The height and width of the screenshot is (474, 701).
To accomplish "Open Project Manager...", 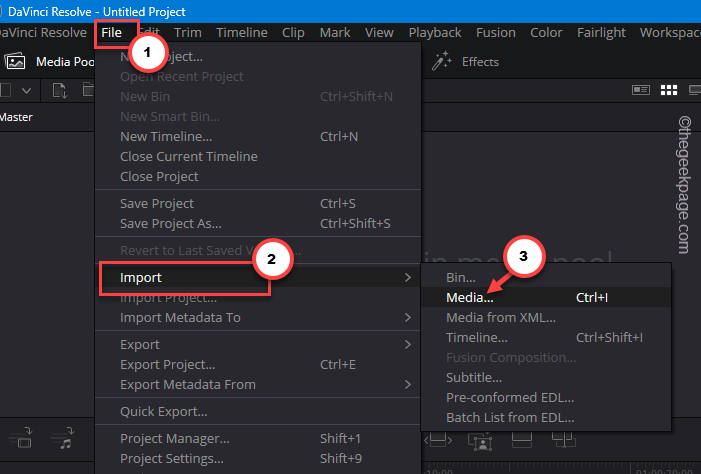I will click(258, 439).
